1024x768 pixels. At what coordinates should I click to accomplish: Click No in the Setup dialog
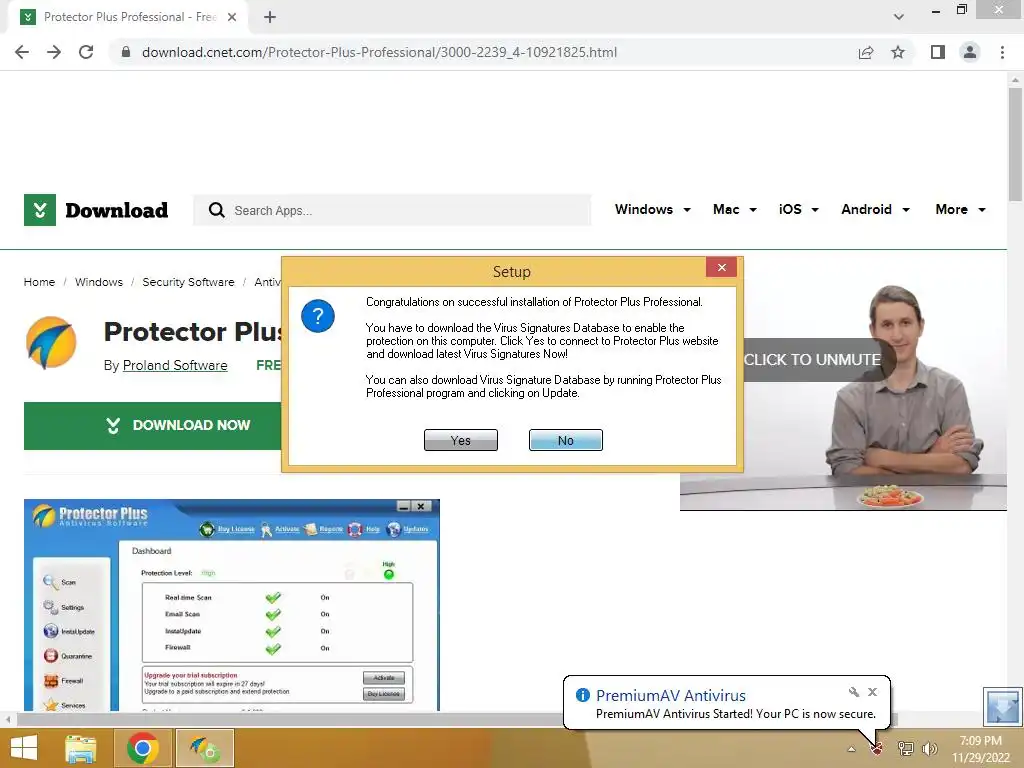click(566, 440)
